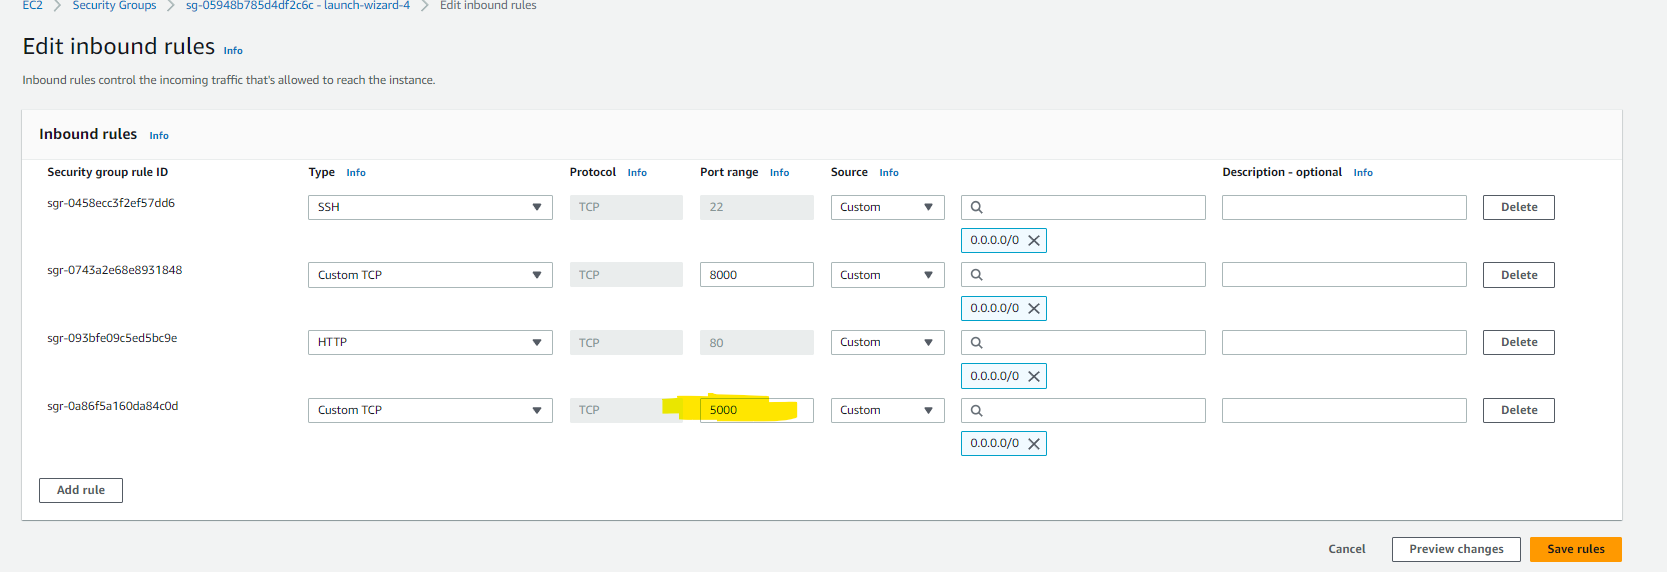This screenshot has height=572, width=1667.
Task: Click search icon in port 8000 rule source
Action: [x=977, y=275]
